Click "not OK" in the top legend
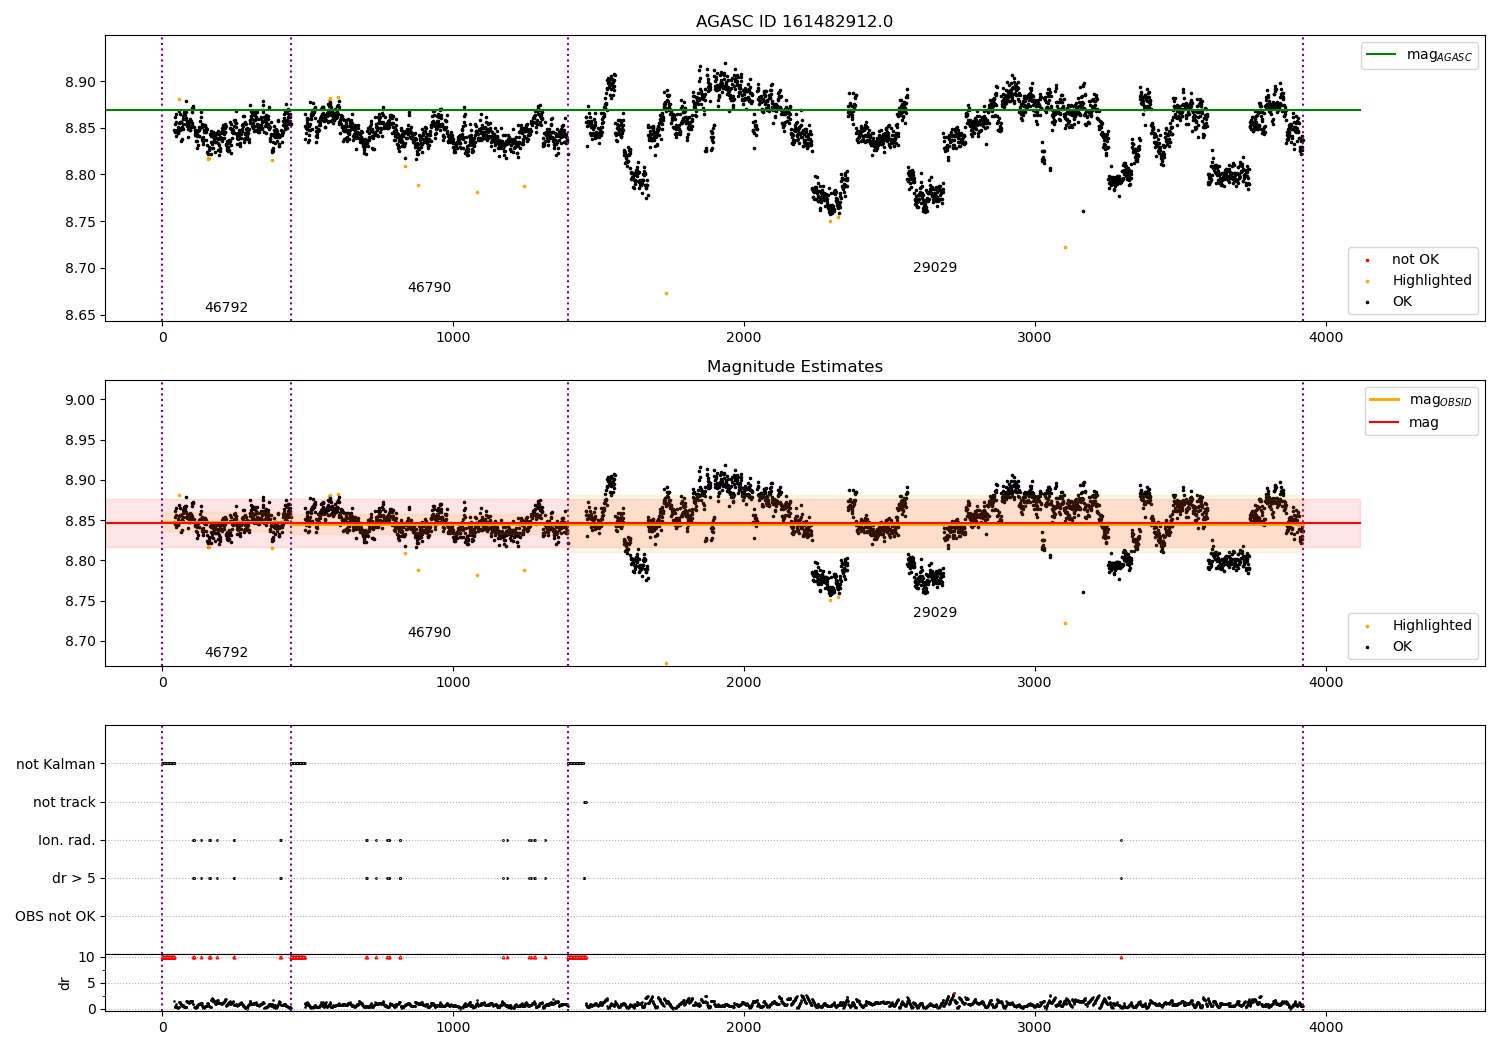 tap(1415, 260)
